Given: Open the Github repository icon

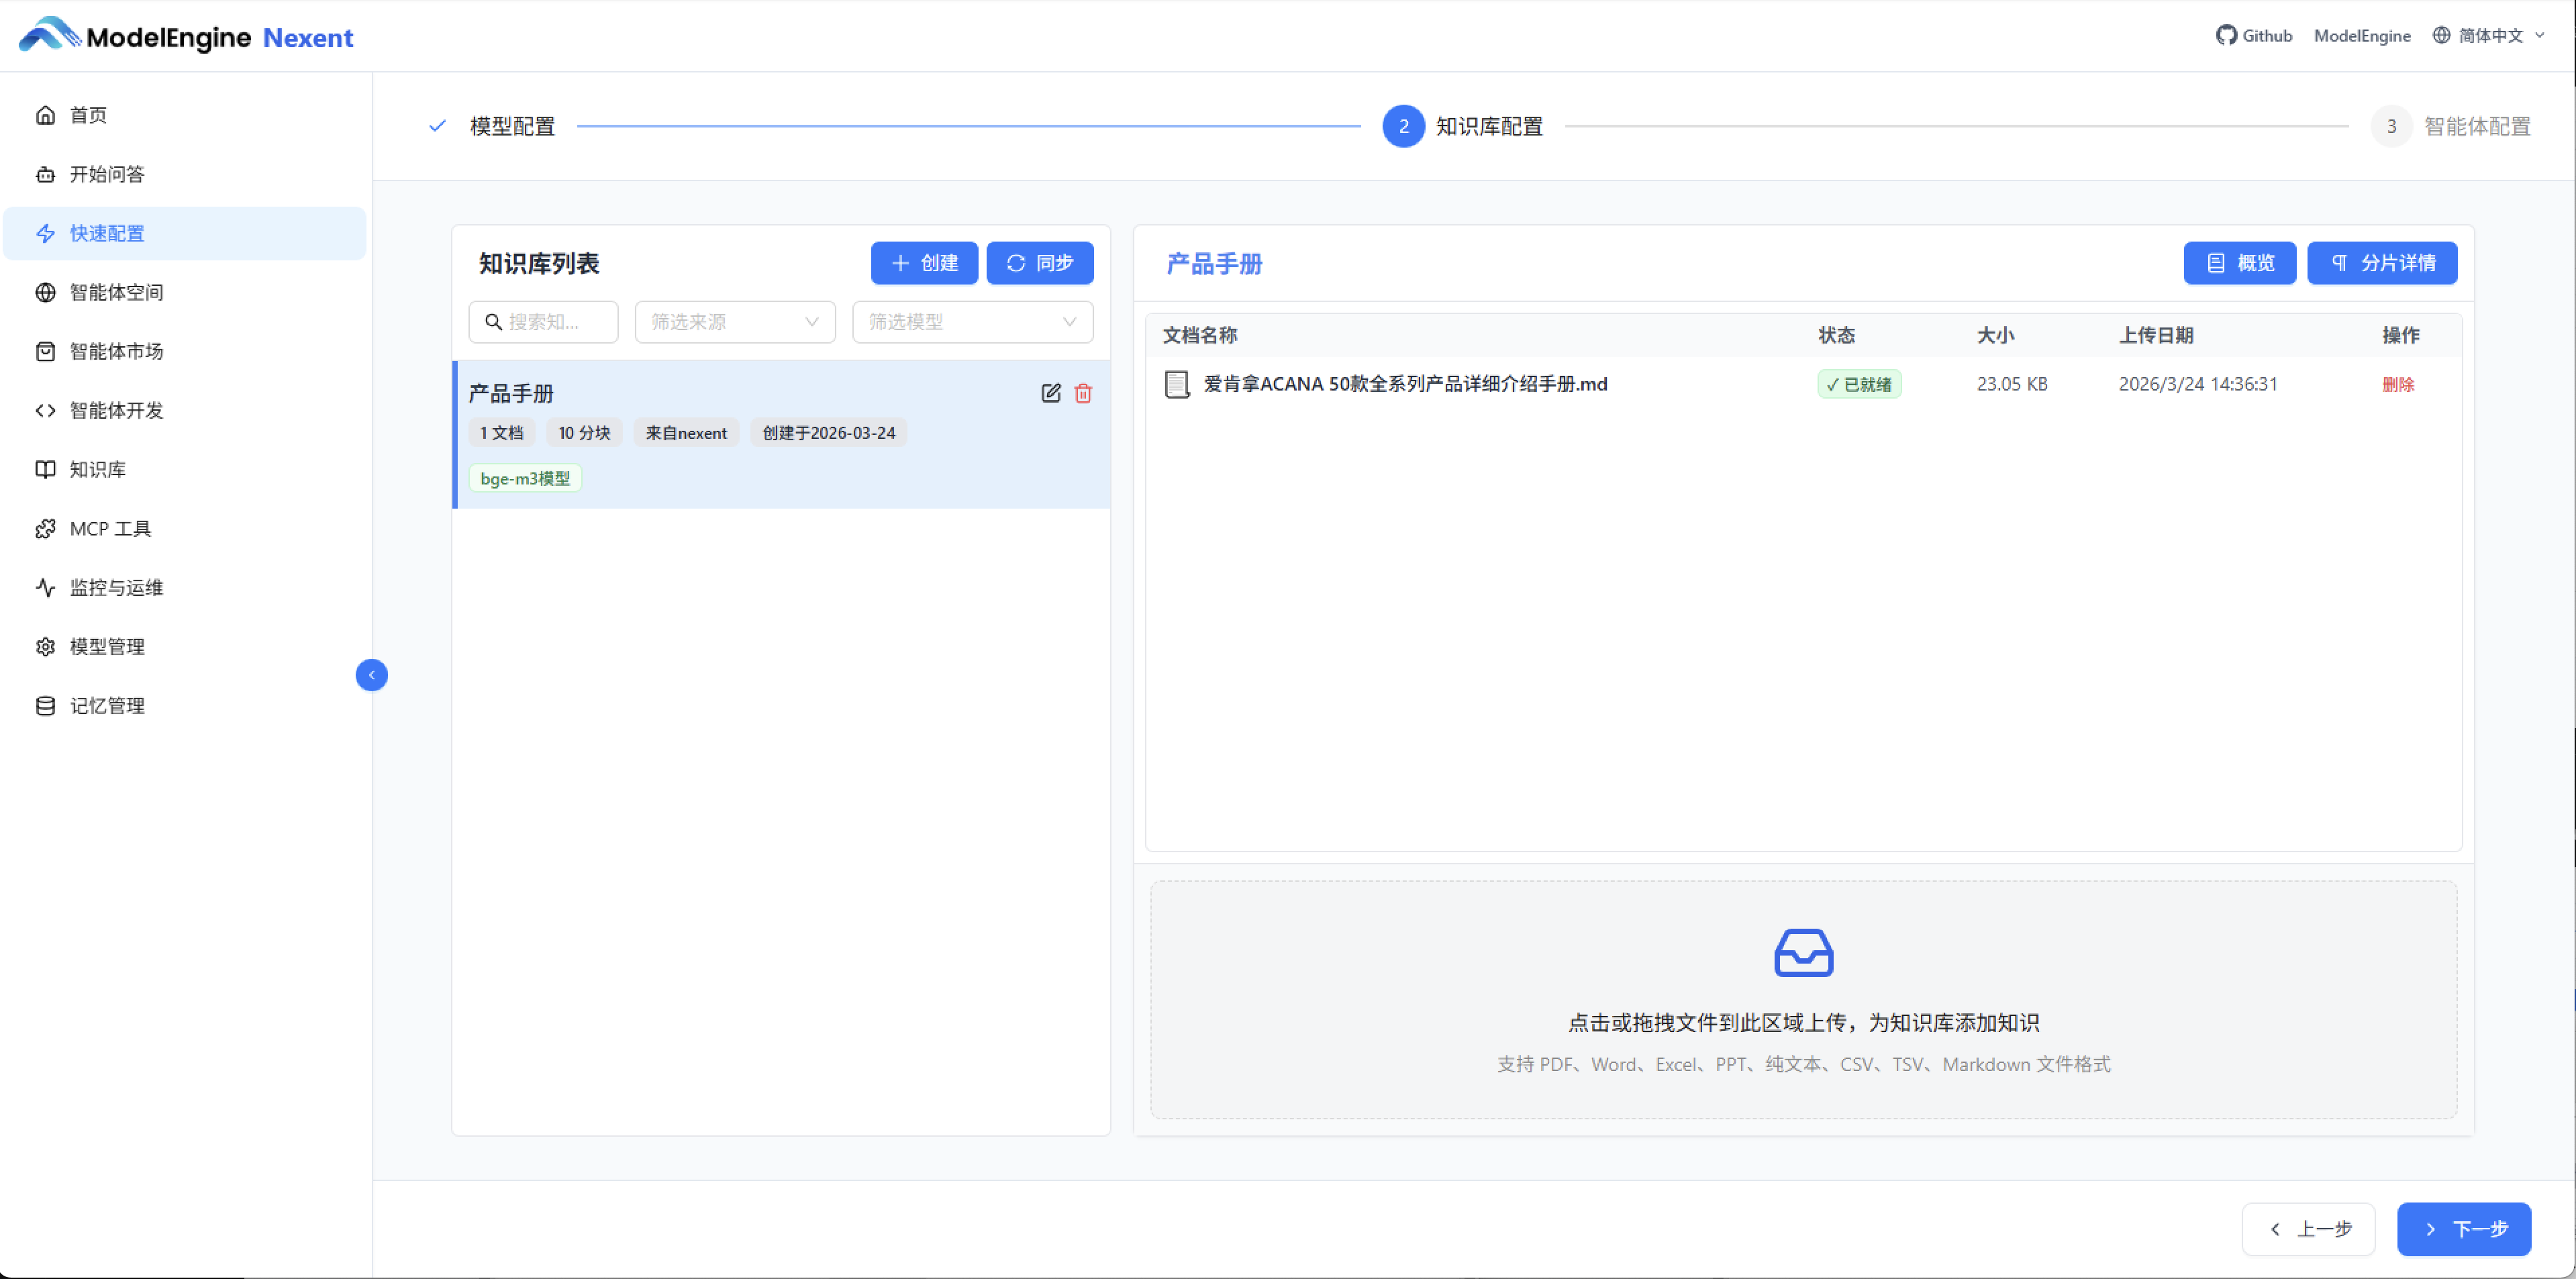Looking at the screenshot, I should (2228, 35).
